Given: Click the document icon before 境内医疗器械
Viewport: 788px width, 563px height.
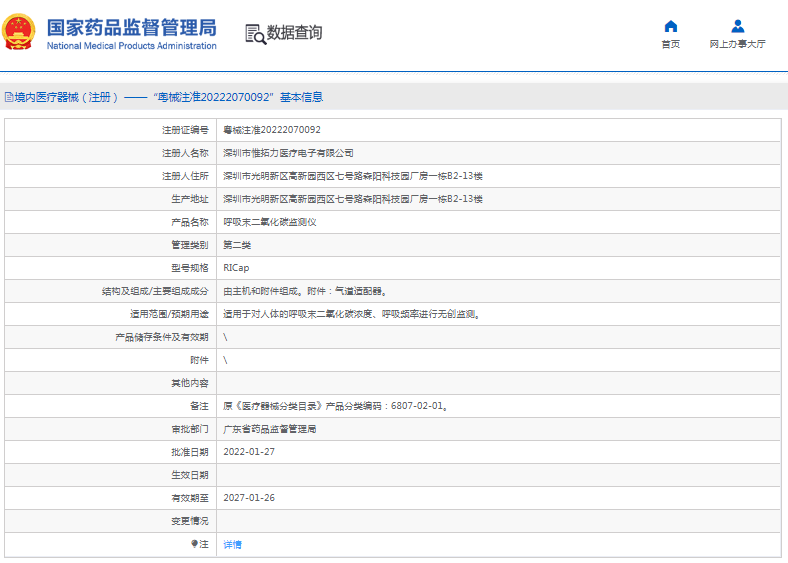Looking at the screenshot, I should click(9, 97).
